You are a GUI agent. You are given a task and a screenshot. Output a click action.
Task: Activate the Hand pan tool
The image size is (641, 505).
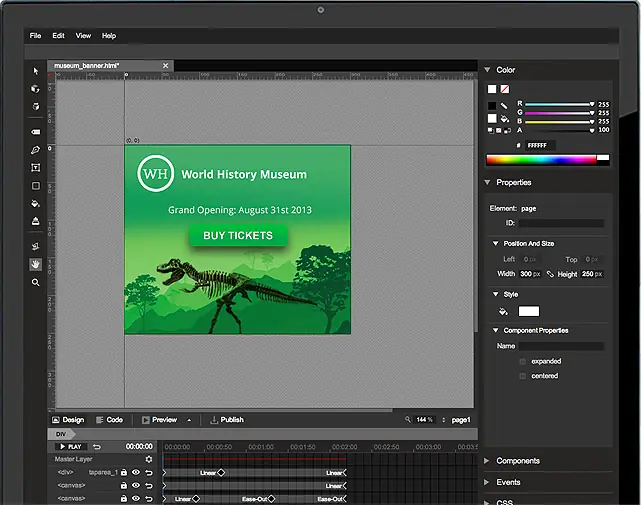pos(36,265)
